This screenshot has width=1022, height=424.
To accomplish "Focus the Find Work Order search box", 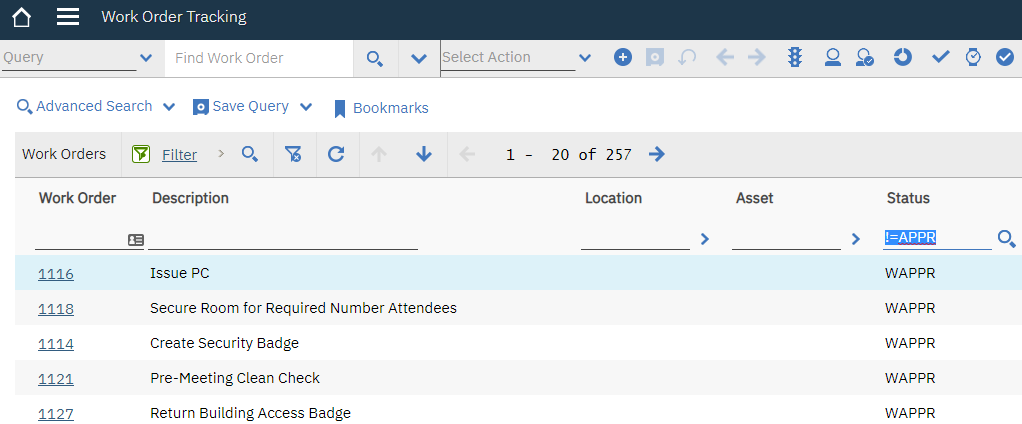I will pyautogui.click(x=259, y=58).
